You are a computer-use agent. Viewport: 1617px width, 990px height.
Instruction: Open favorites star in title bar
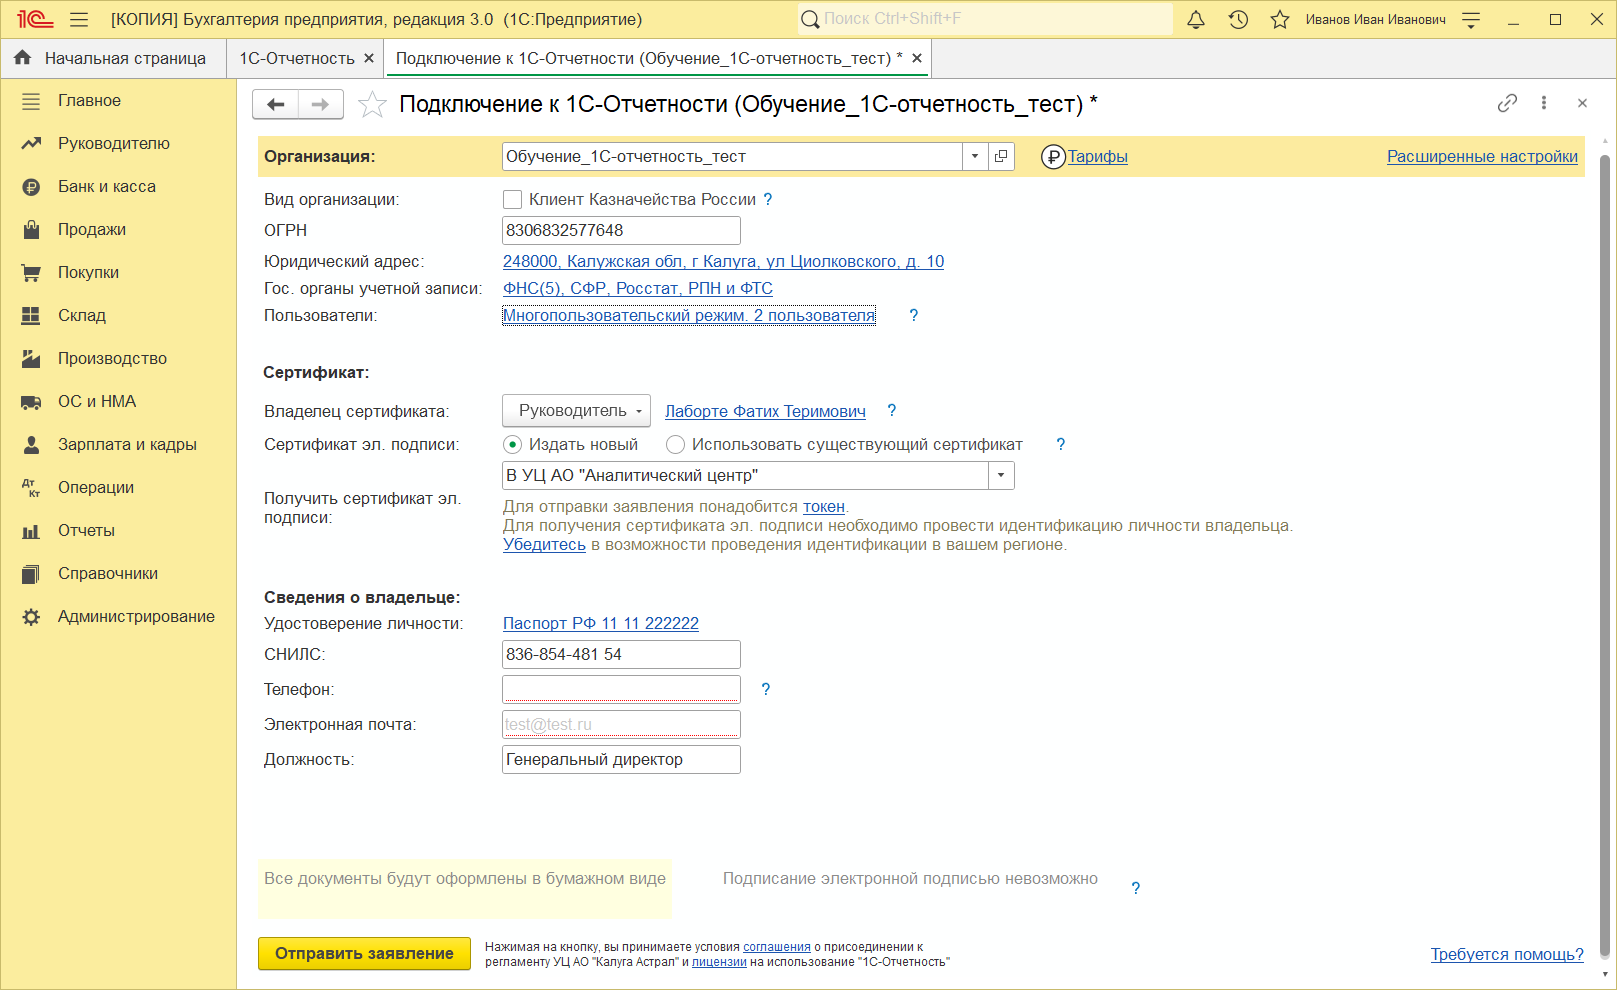point(1280,19)
